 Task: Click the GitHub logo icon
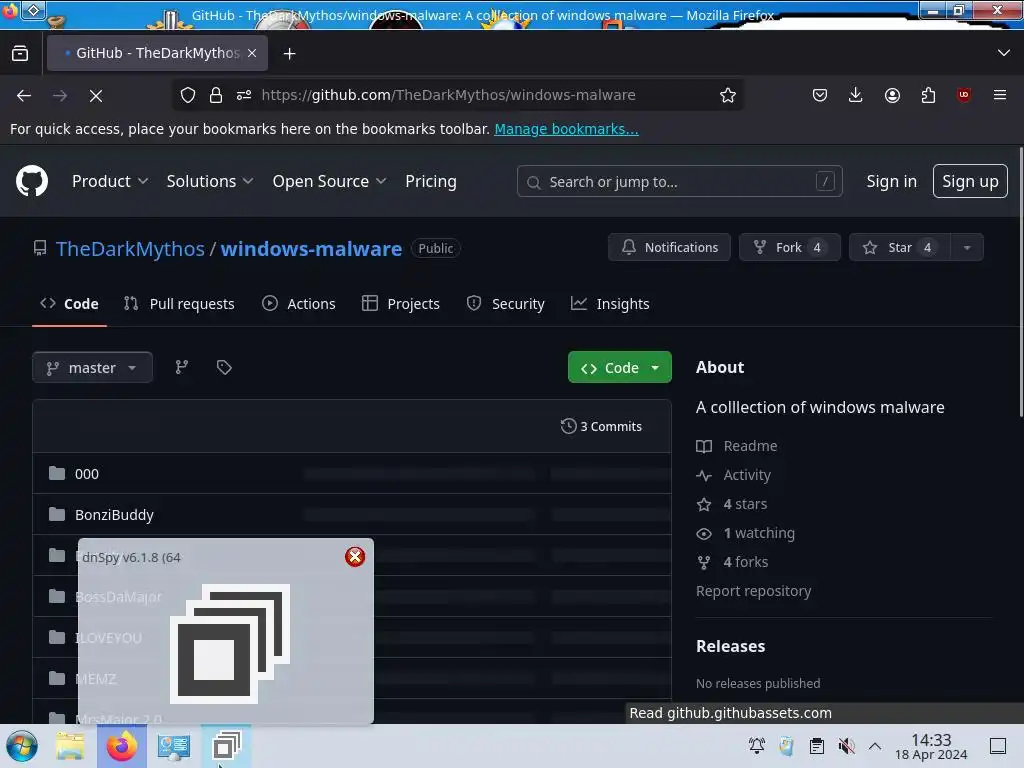coord(31,181)
